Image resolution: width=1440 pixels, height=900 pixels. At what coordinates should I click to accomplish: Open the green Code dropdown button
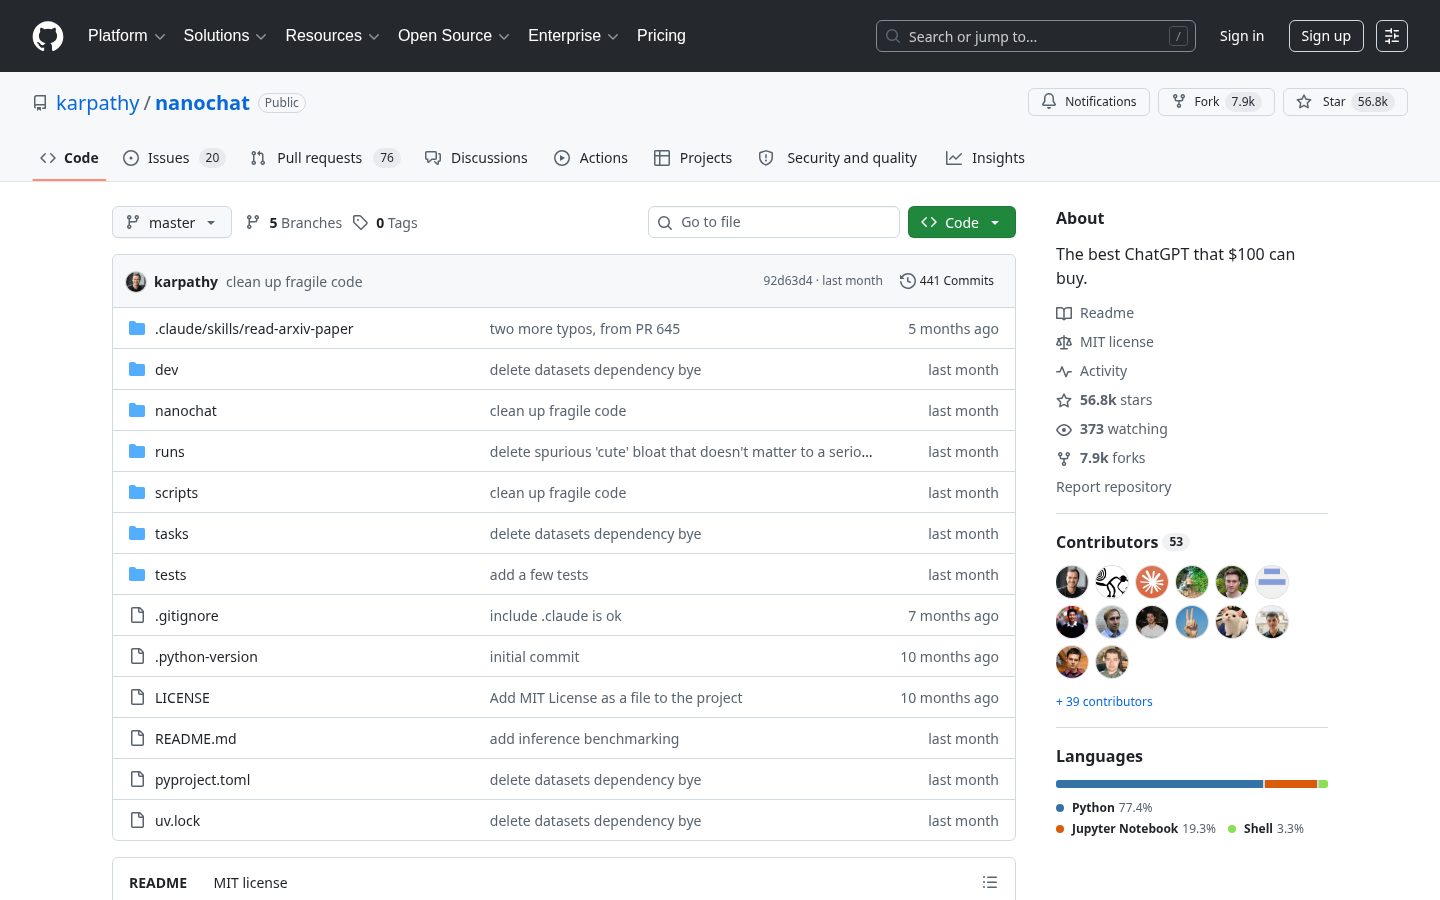pos(962,222)
